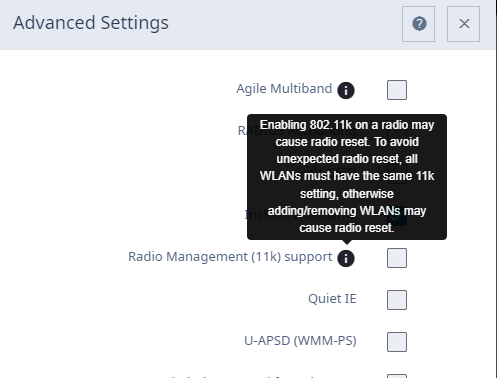Click the Agile Multiband label
The width and height of the screenshot is (497, 378).
tap(284, 89)
